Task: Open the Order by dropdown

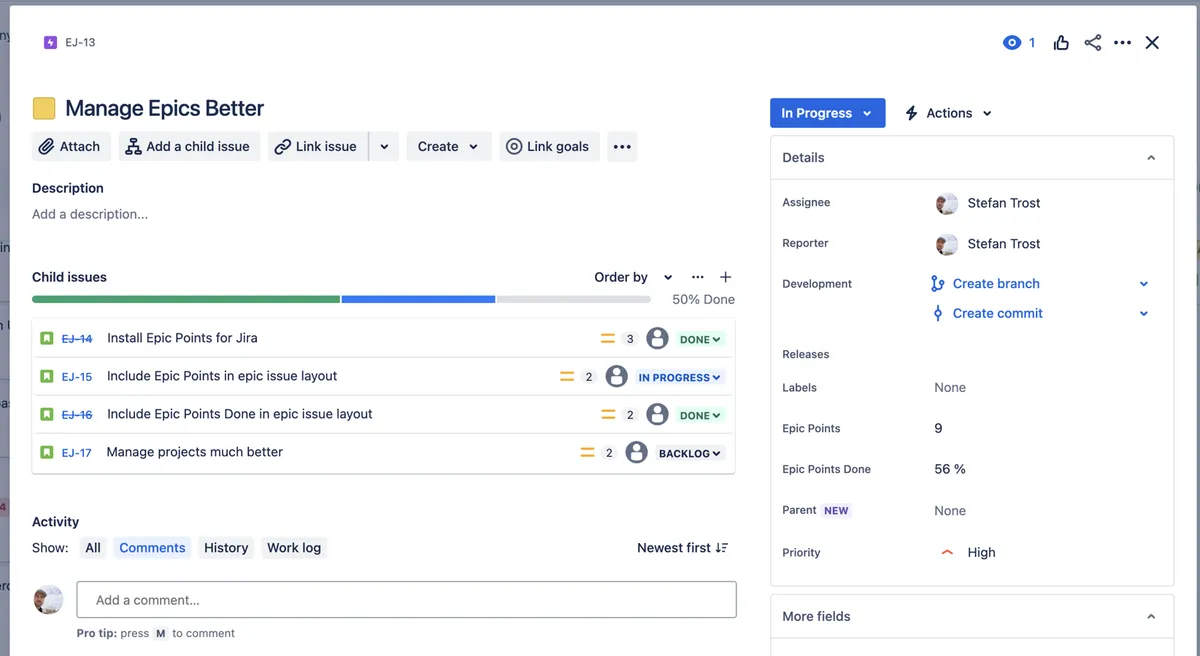Action: click(x=633, y=277)
